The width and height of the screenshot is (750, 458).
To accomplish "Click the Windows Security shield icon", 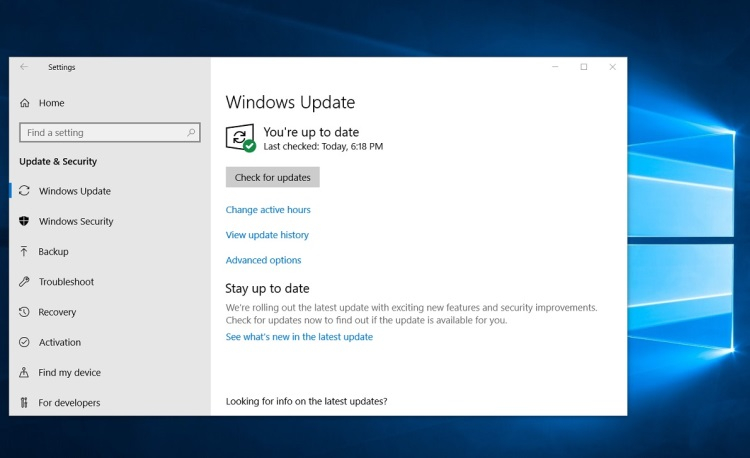I will [24, 221].
